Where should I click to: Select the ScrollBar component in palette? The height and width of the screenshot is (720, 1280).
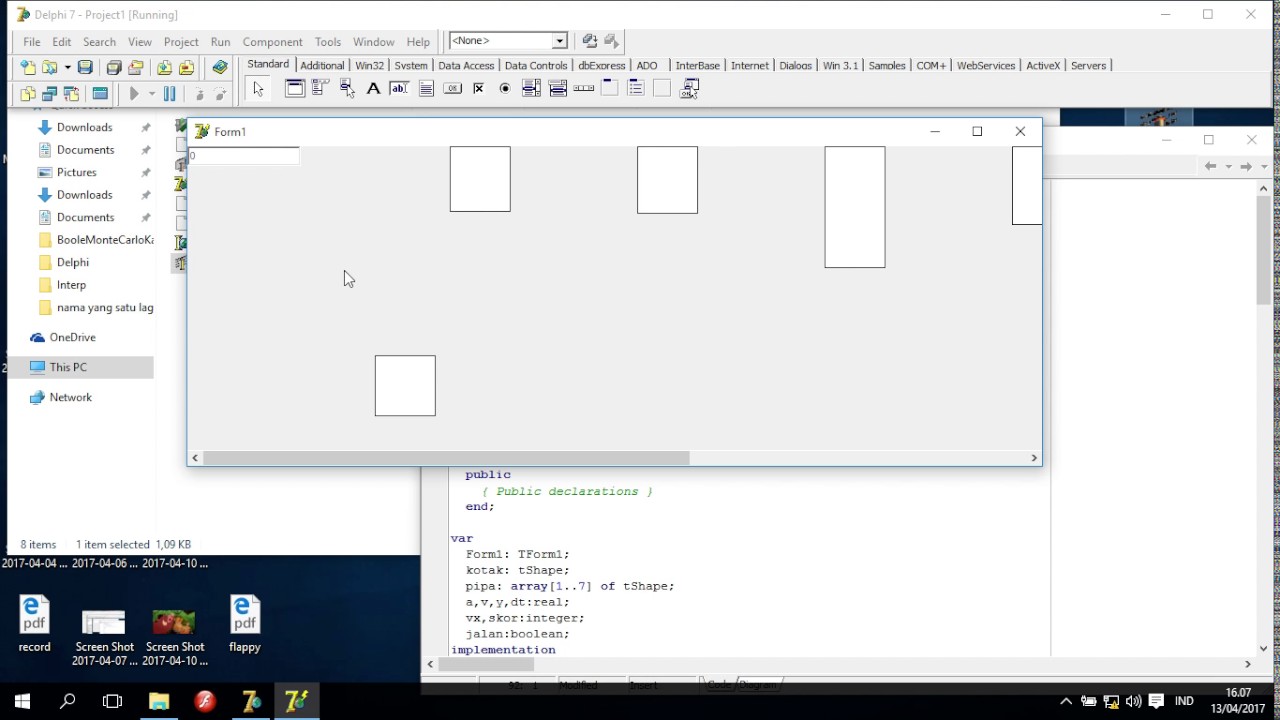(584, 89)
